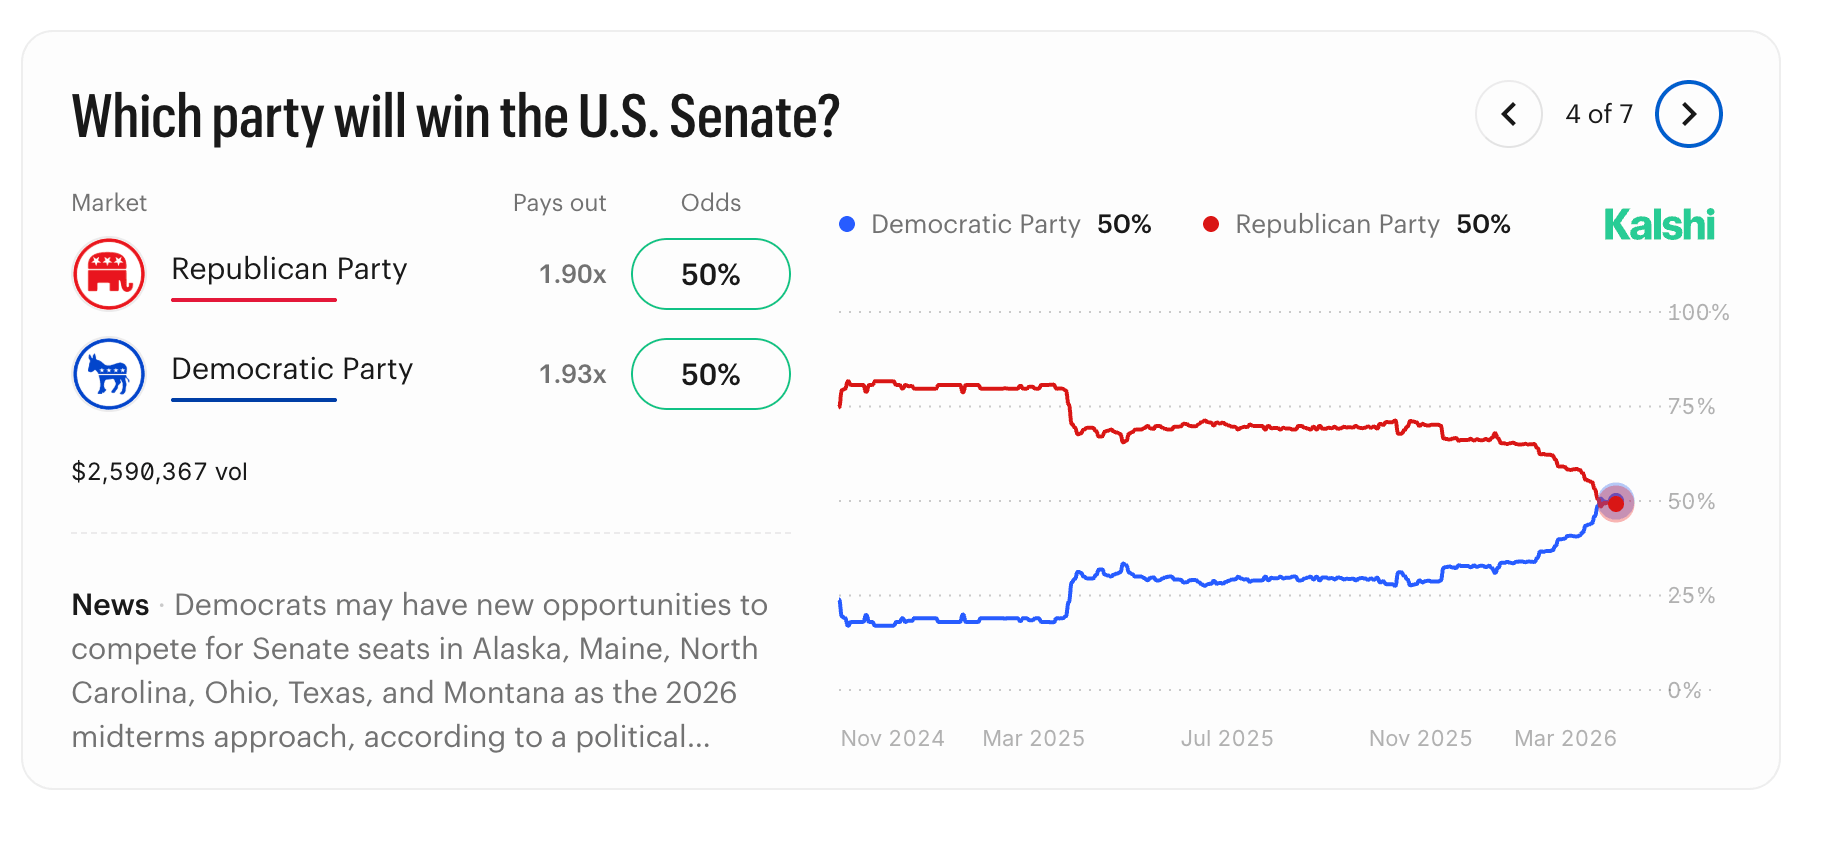This screenshot has width=1824, height=848.
Task: Go to previous market with left chevron
Action: 1508,114
